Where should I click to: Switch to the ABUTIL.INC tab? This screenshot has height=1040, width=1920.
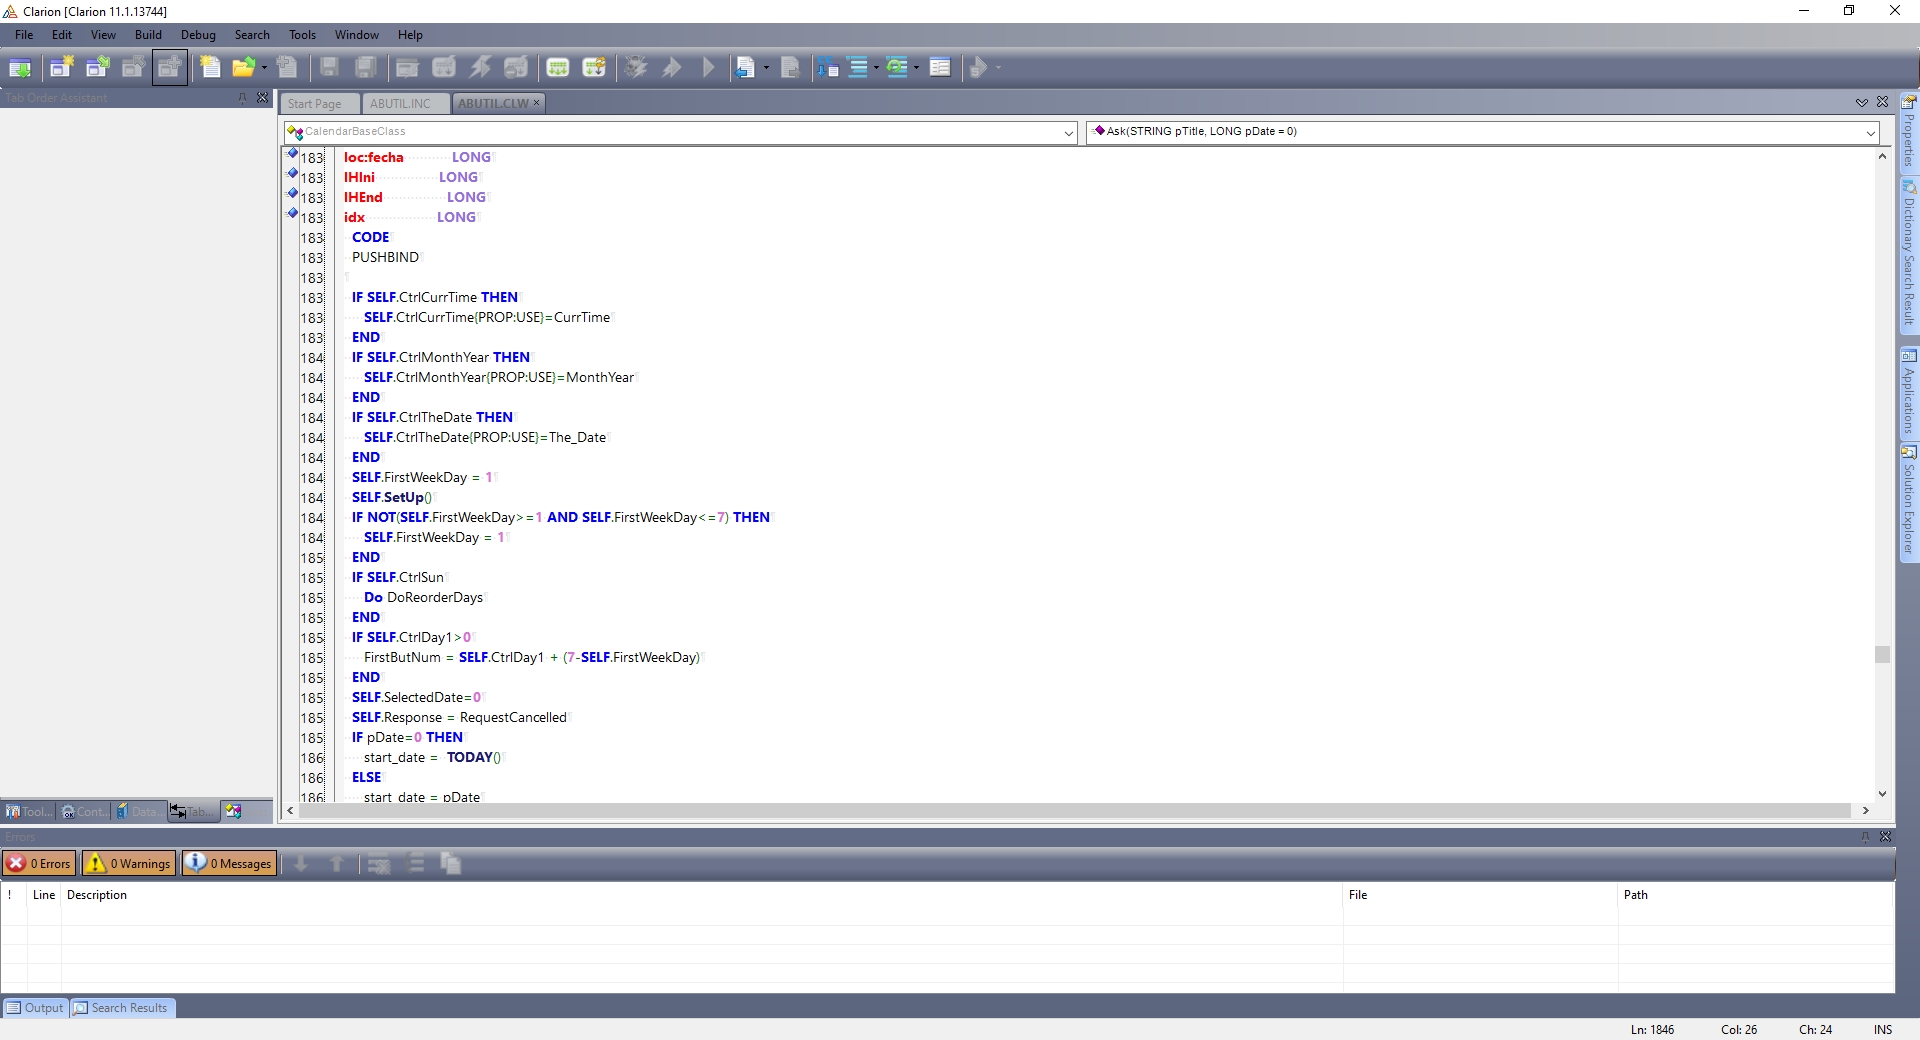coord(400,104)
